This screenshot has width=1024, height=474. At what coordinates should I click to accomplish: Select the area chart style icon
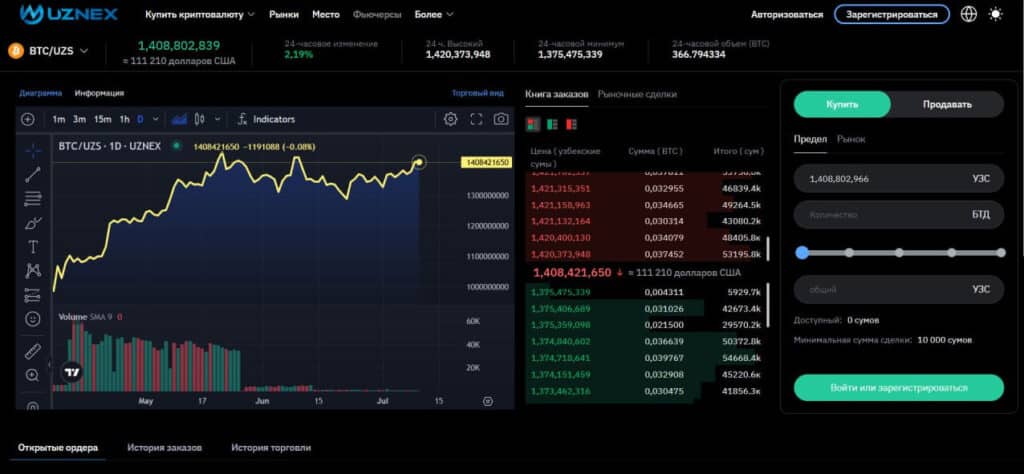point(178,119)
